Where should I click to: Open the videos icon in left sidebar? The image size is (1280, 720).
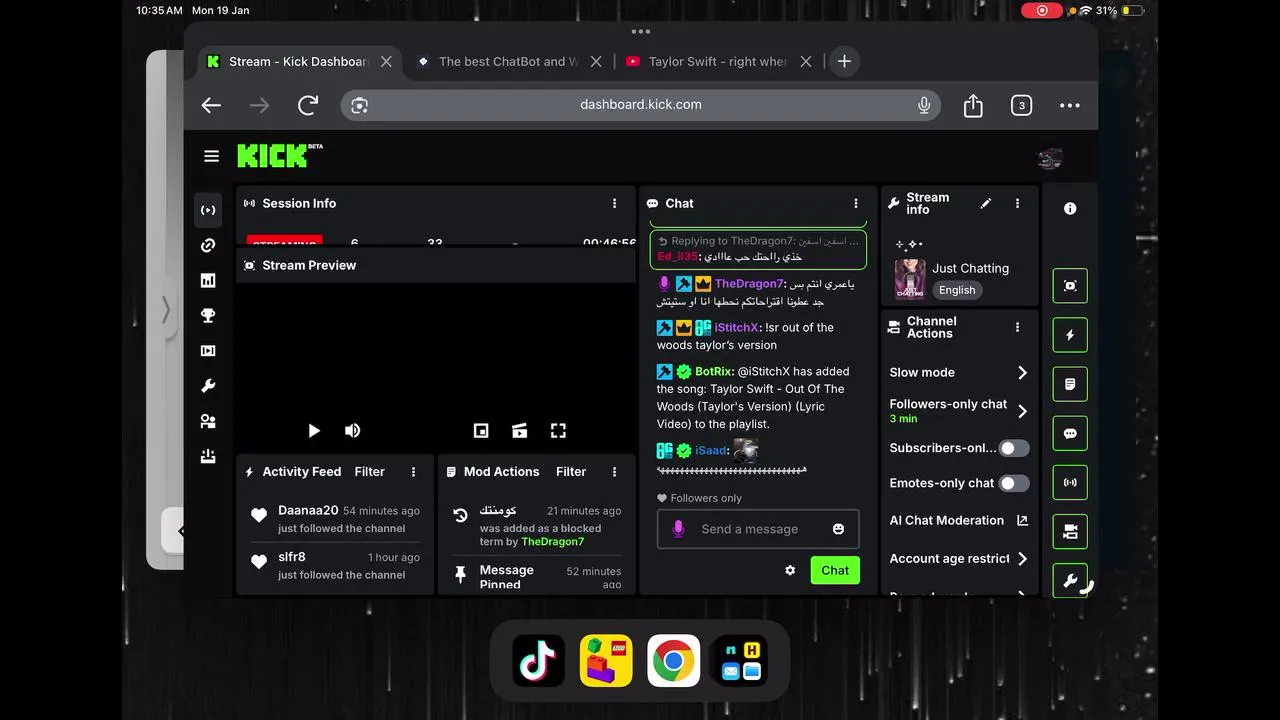pyautogui.click(x=208, y=351)
